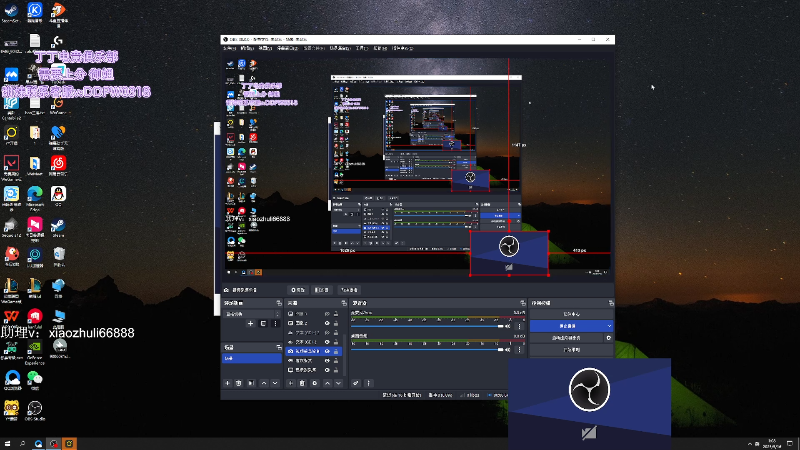800x450 pixels.
Task: Move scene up in Scenes dock
Action: pos(264,383)
